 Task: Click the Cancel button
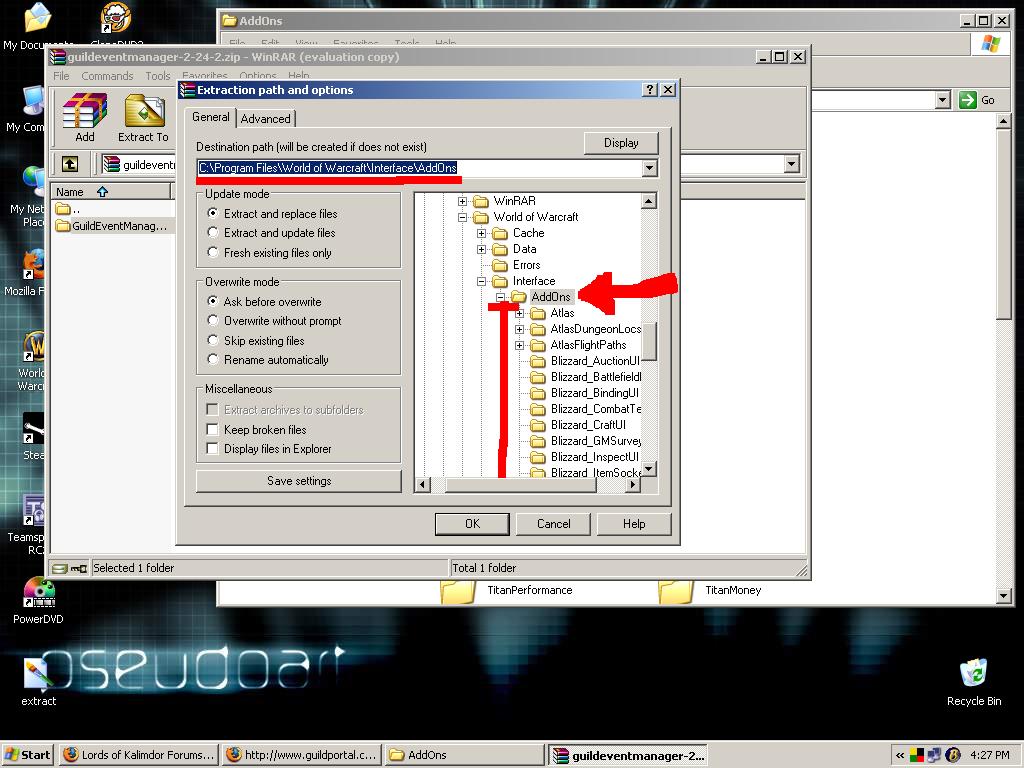pyautogui.click(x=553, y=524)
